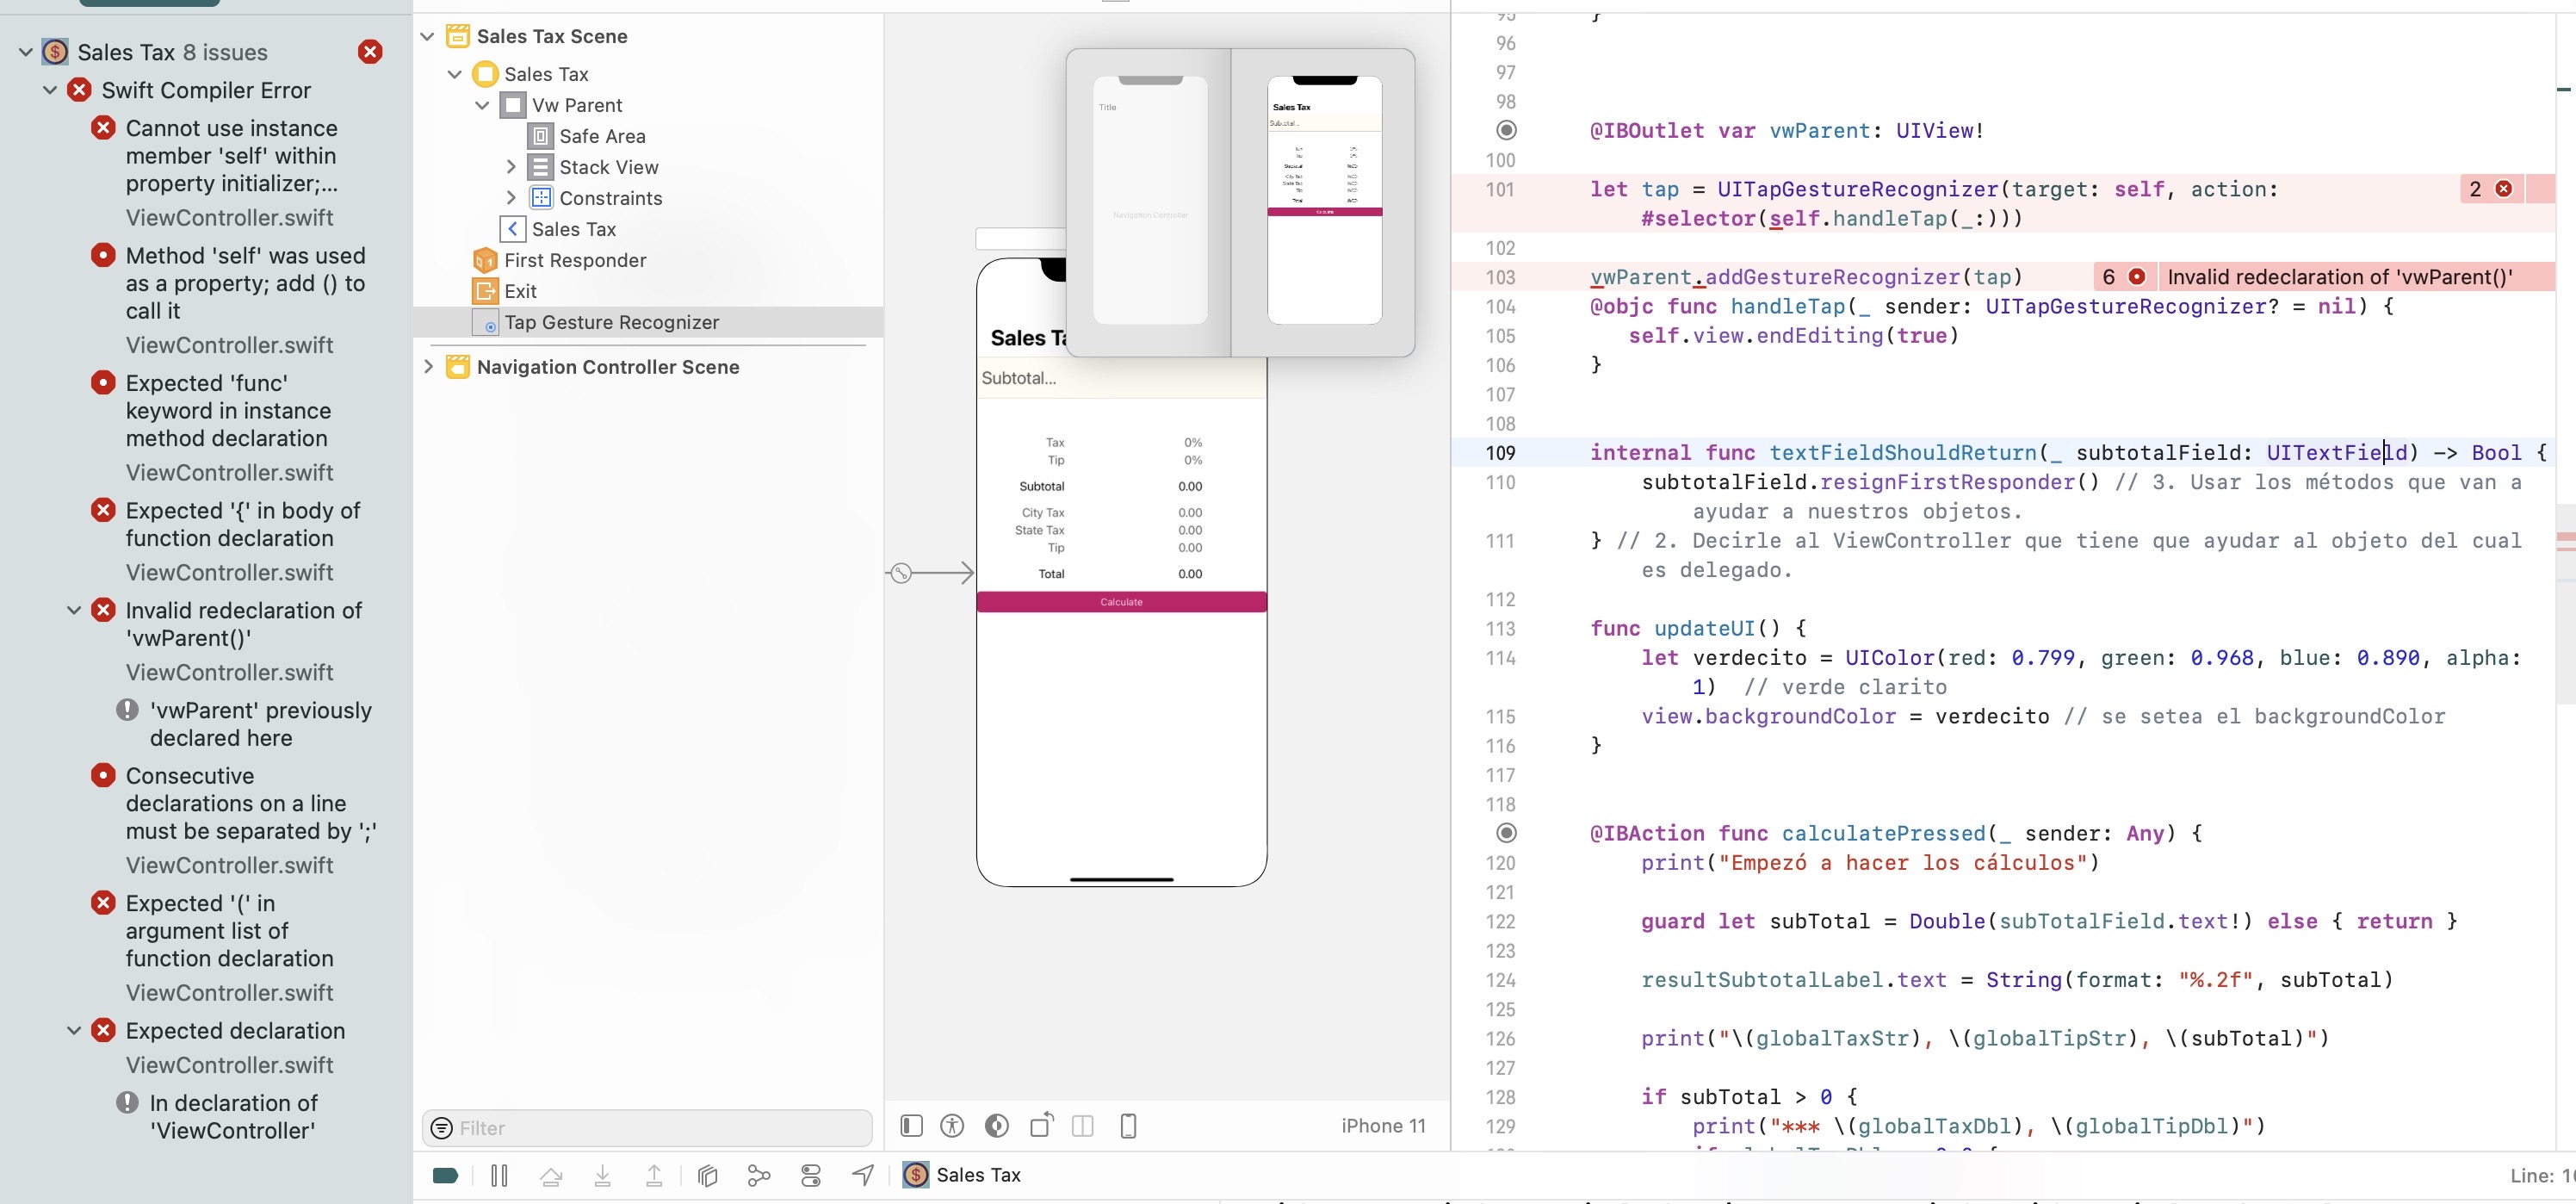Viewport: 2576px width, 1204px height.
Task: Collapse Vw Parent node
Action: tap(482, 105)
